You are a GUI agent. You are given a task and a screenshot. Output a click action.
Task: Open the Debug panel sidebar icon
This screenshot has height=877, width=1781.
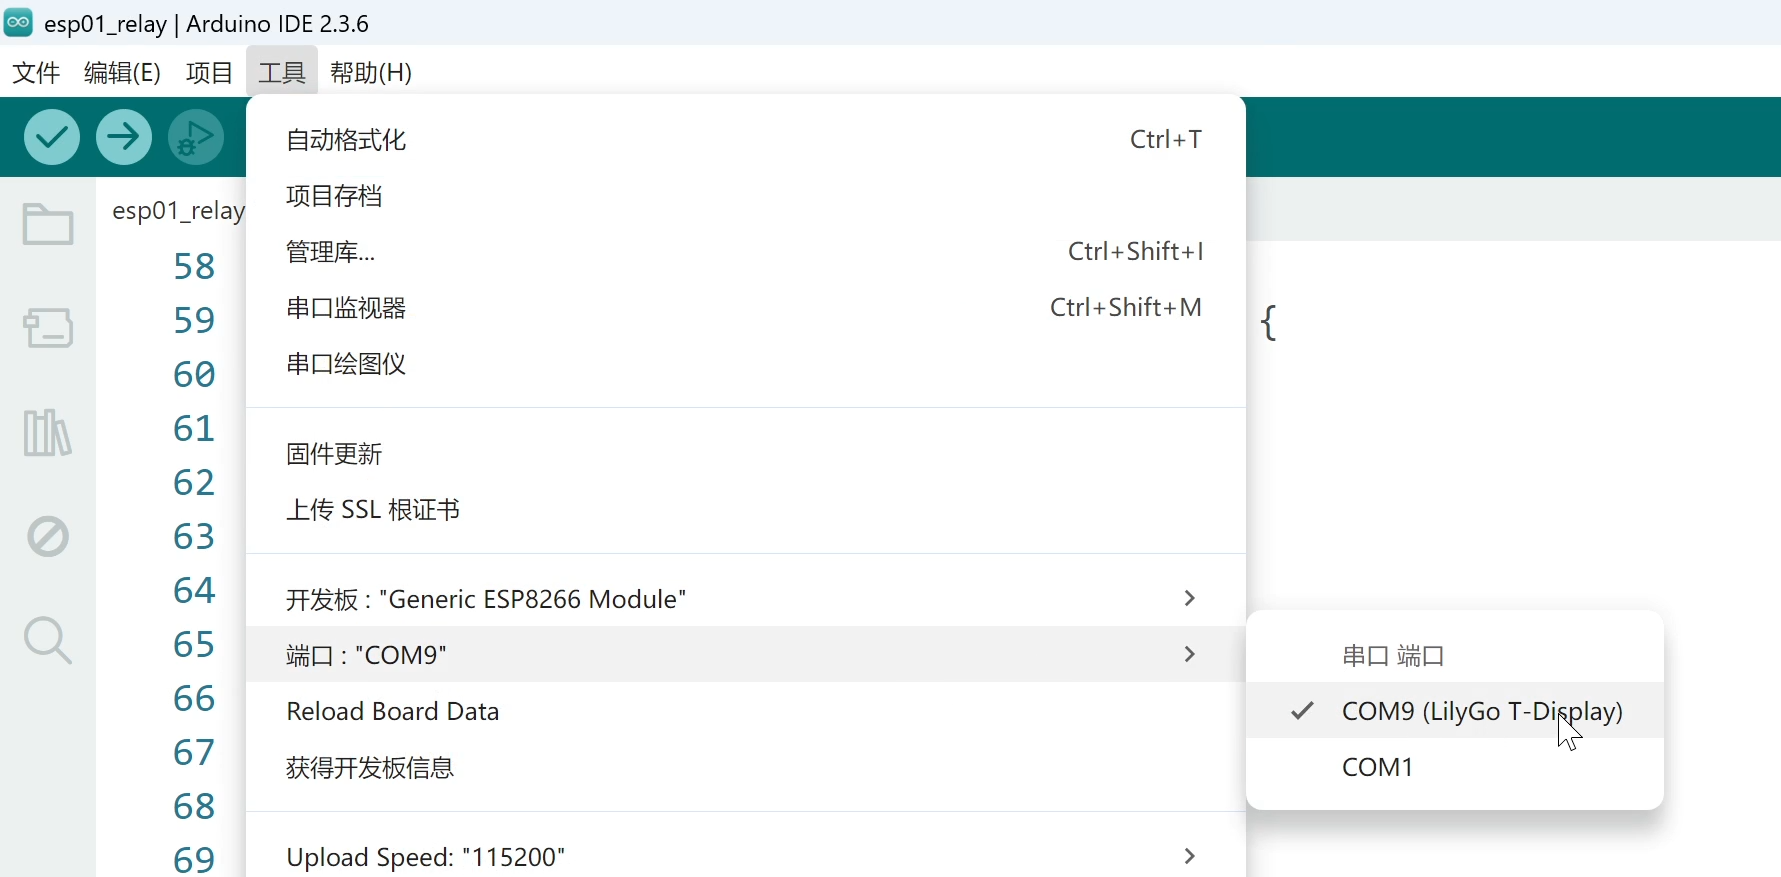coord(48,537)
